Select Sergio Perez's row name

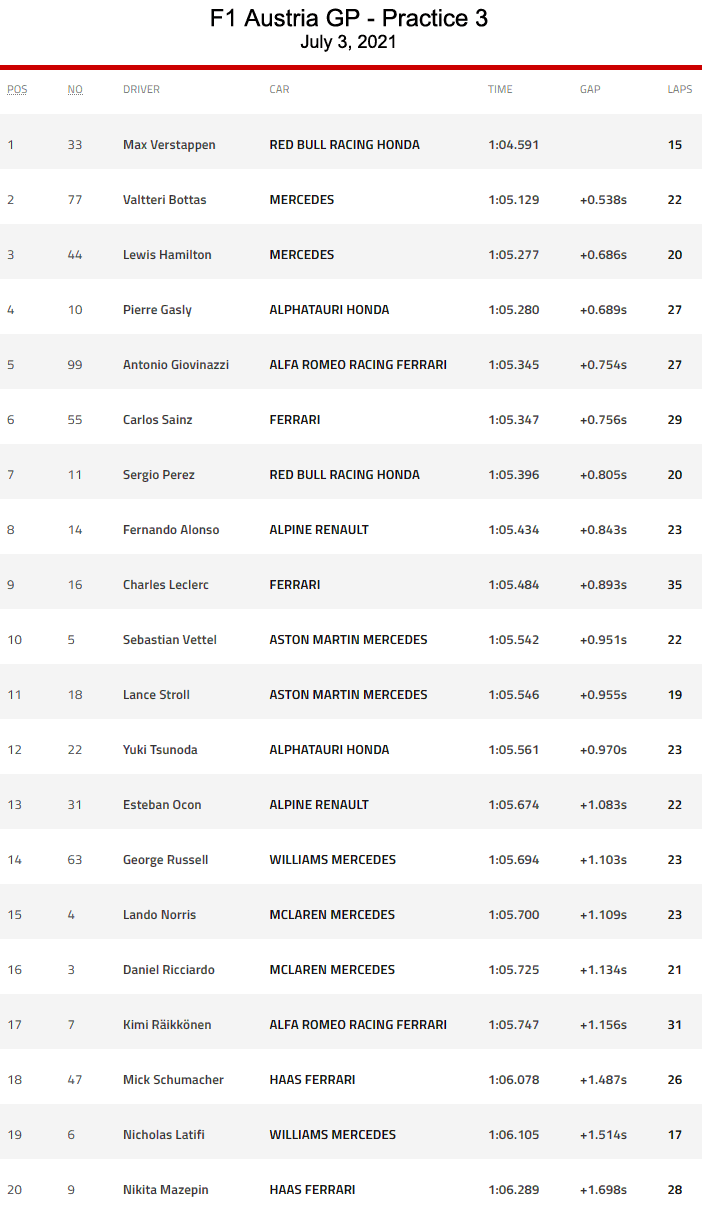[159, 475]
